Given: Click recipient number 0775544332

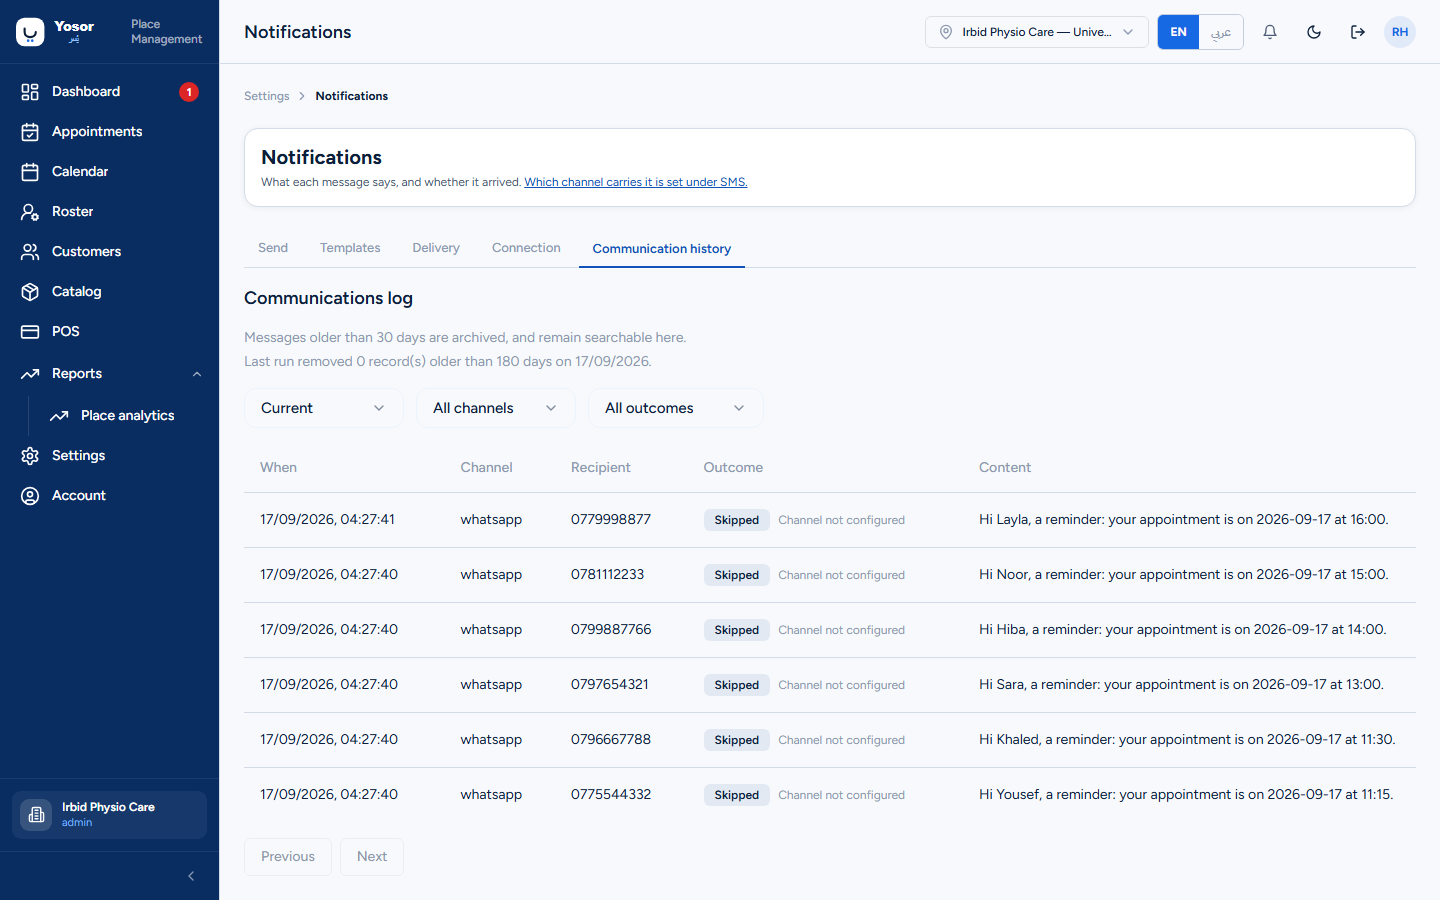Looking at the screenshot, I should click(x=611, y=795).
